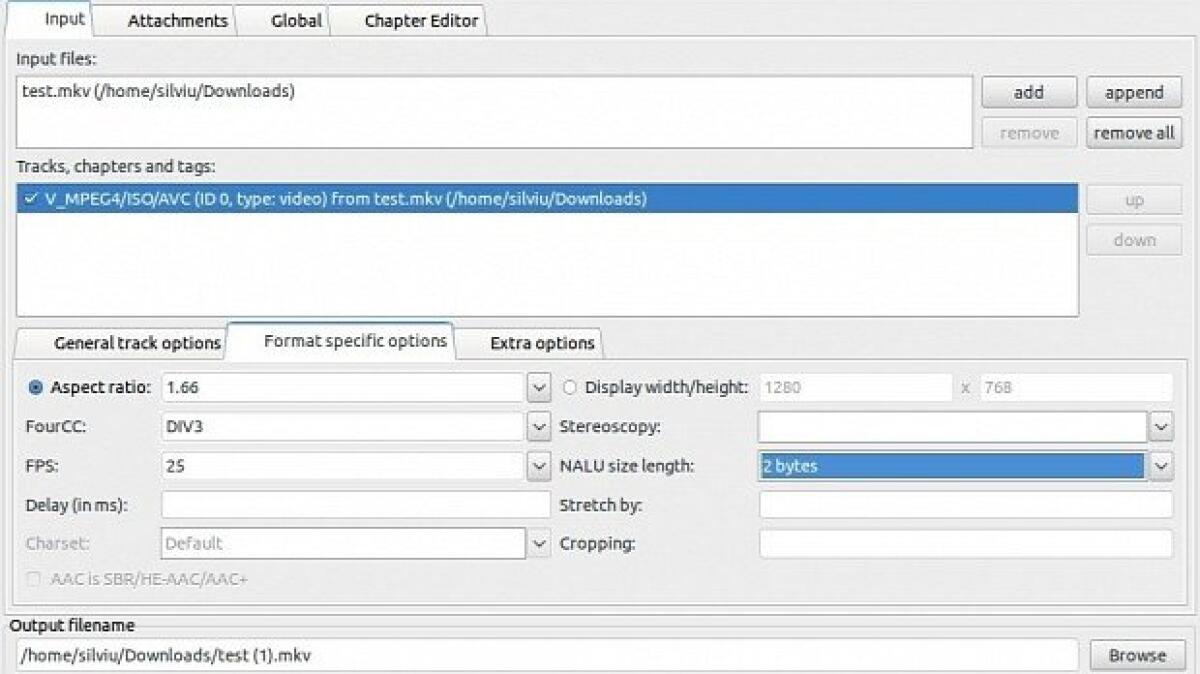Open the FPS dropdown
Viewport: 1200px width, 674px height.
(x=539, y=465)
